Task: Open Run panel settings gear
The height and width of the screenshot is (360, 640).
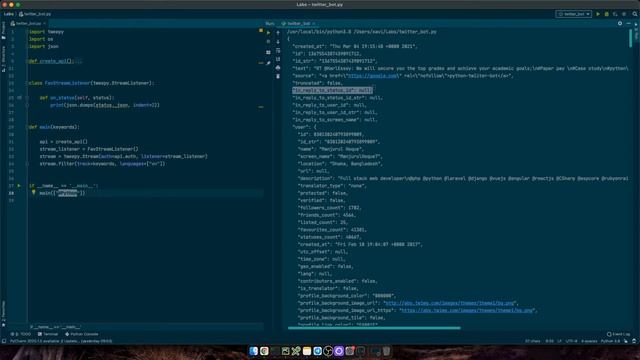Action: [x=620, y=23]
